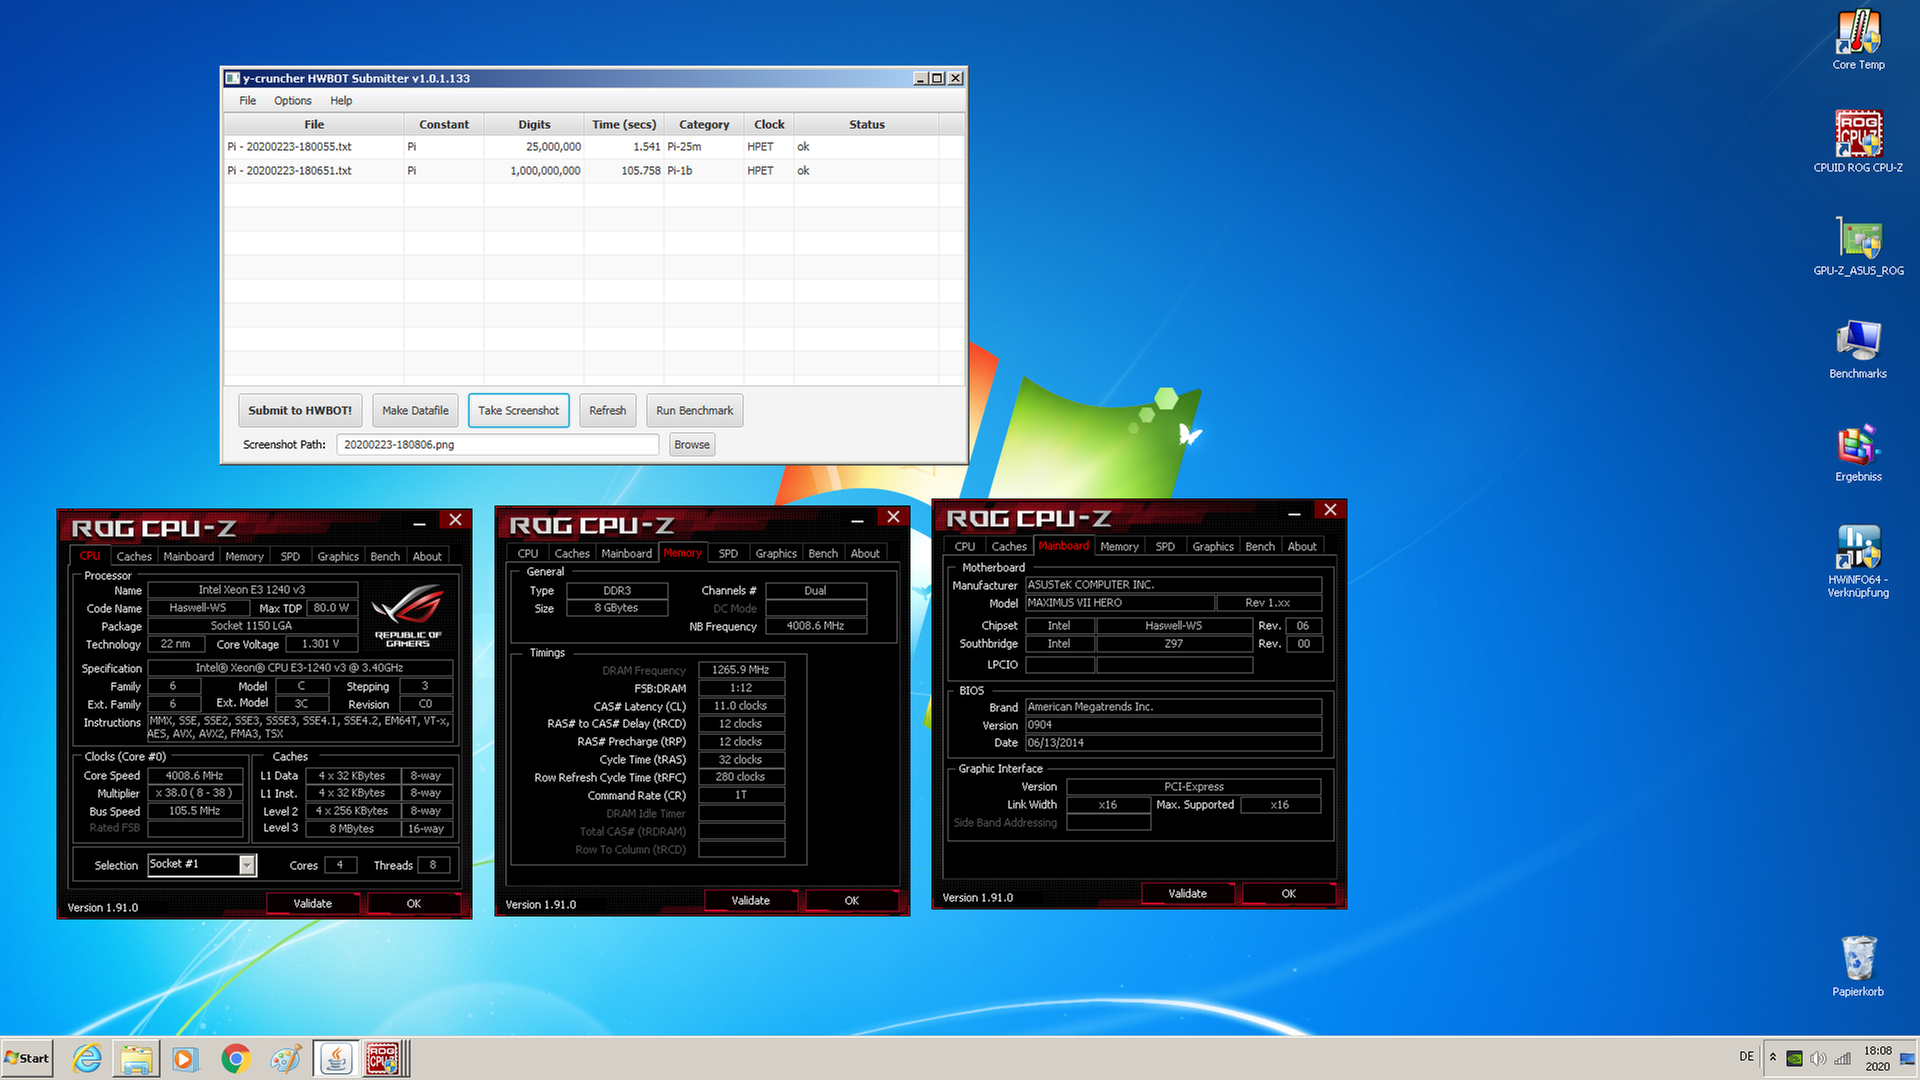Screen dimensions: 1920x1080
Task: Click OK in middle CPU-Z window
Action: pyautogui.click(x=851, y=900)
